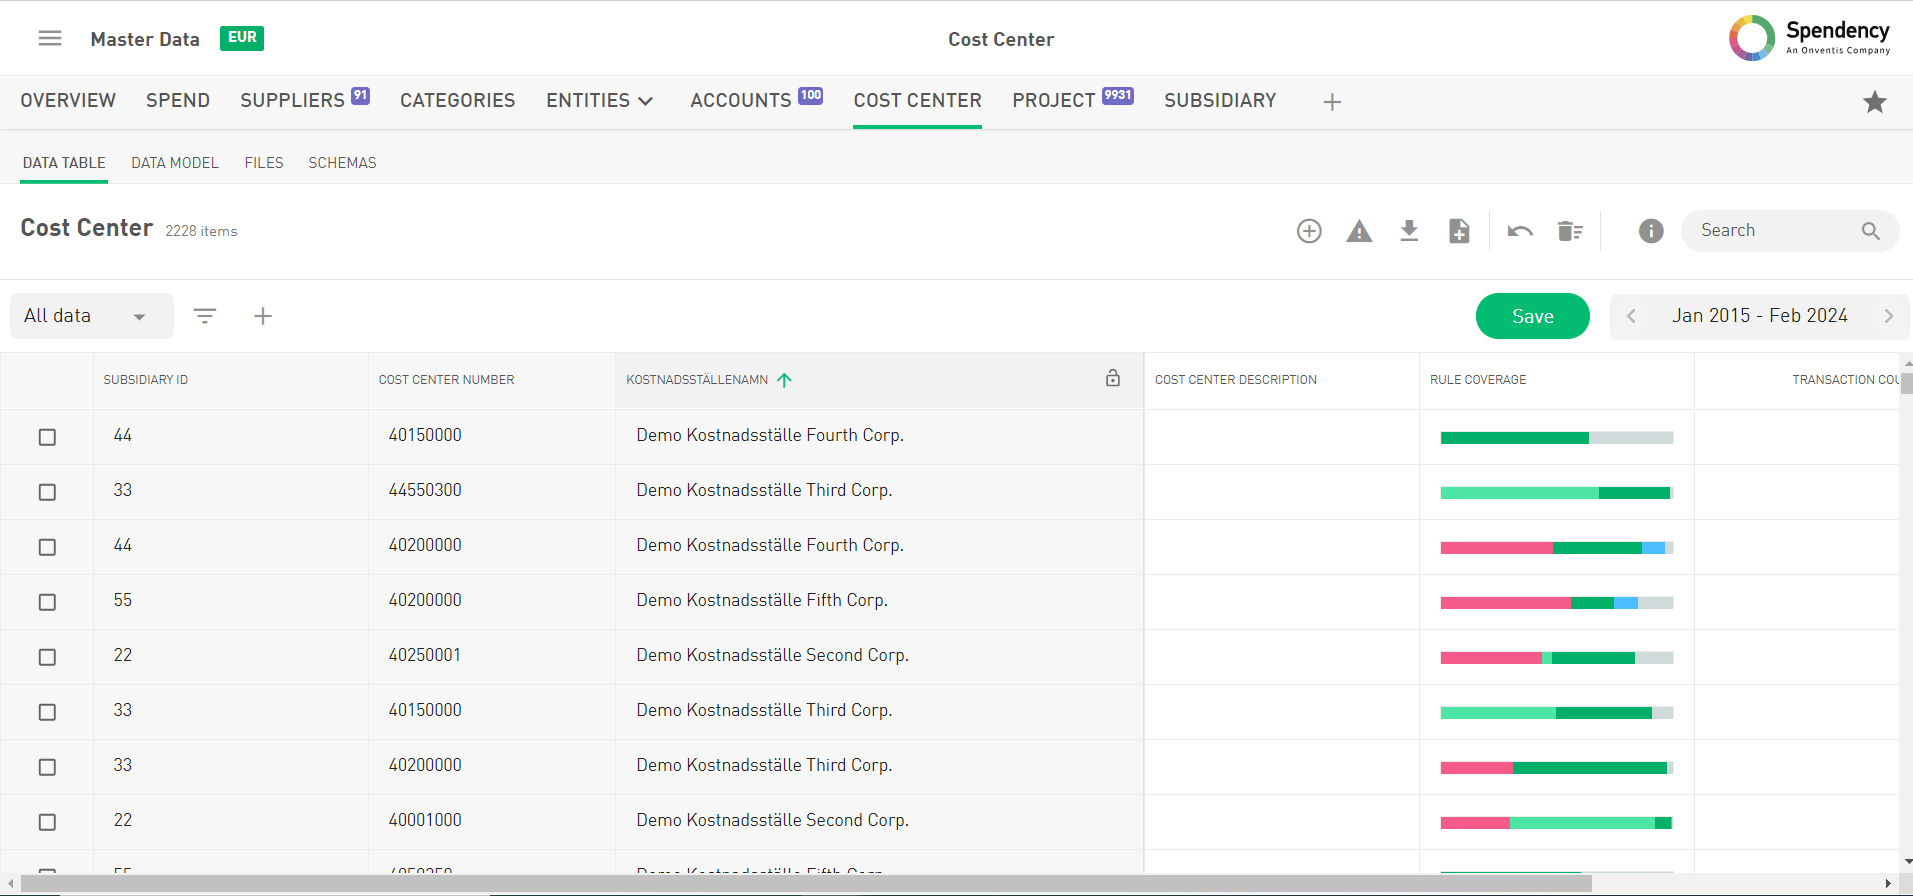The image size is (1913, 896).
Task: Click the delete rows trash icon
Action: (1570, 231)
